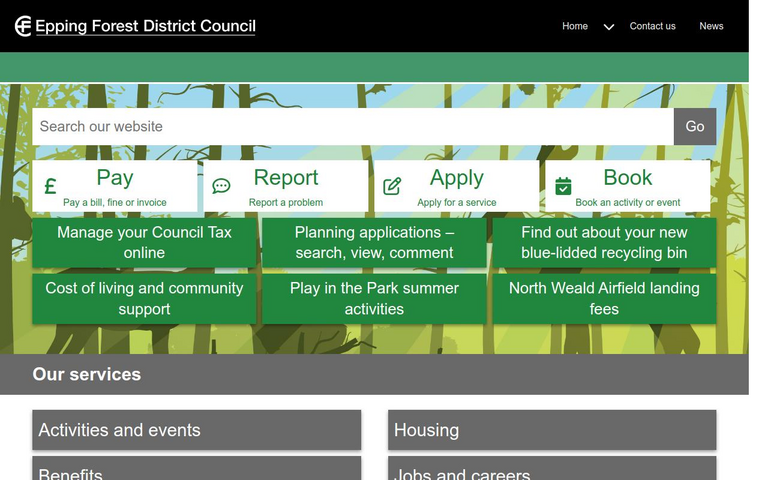Open Cost of living and community support
The height and width of the screenshot is (480, 768).
[x=144, y=299]
